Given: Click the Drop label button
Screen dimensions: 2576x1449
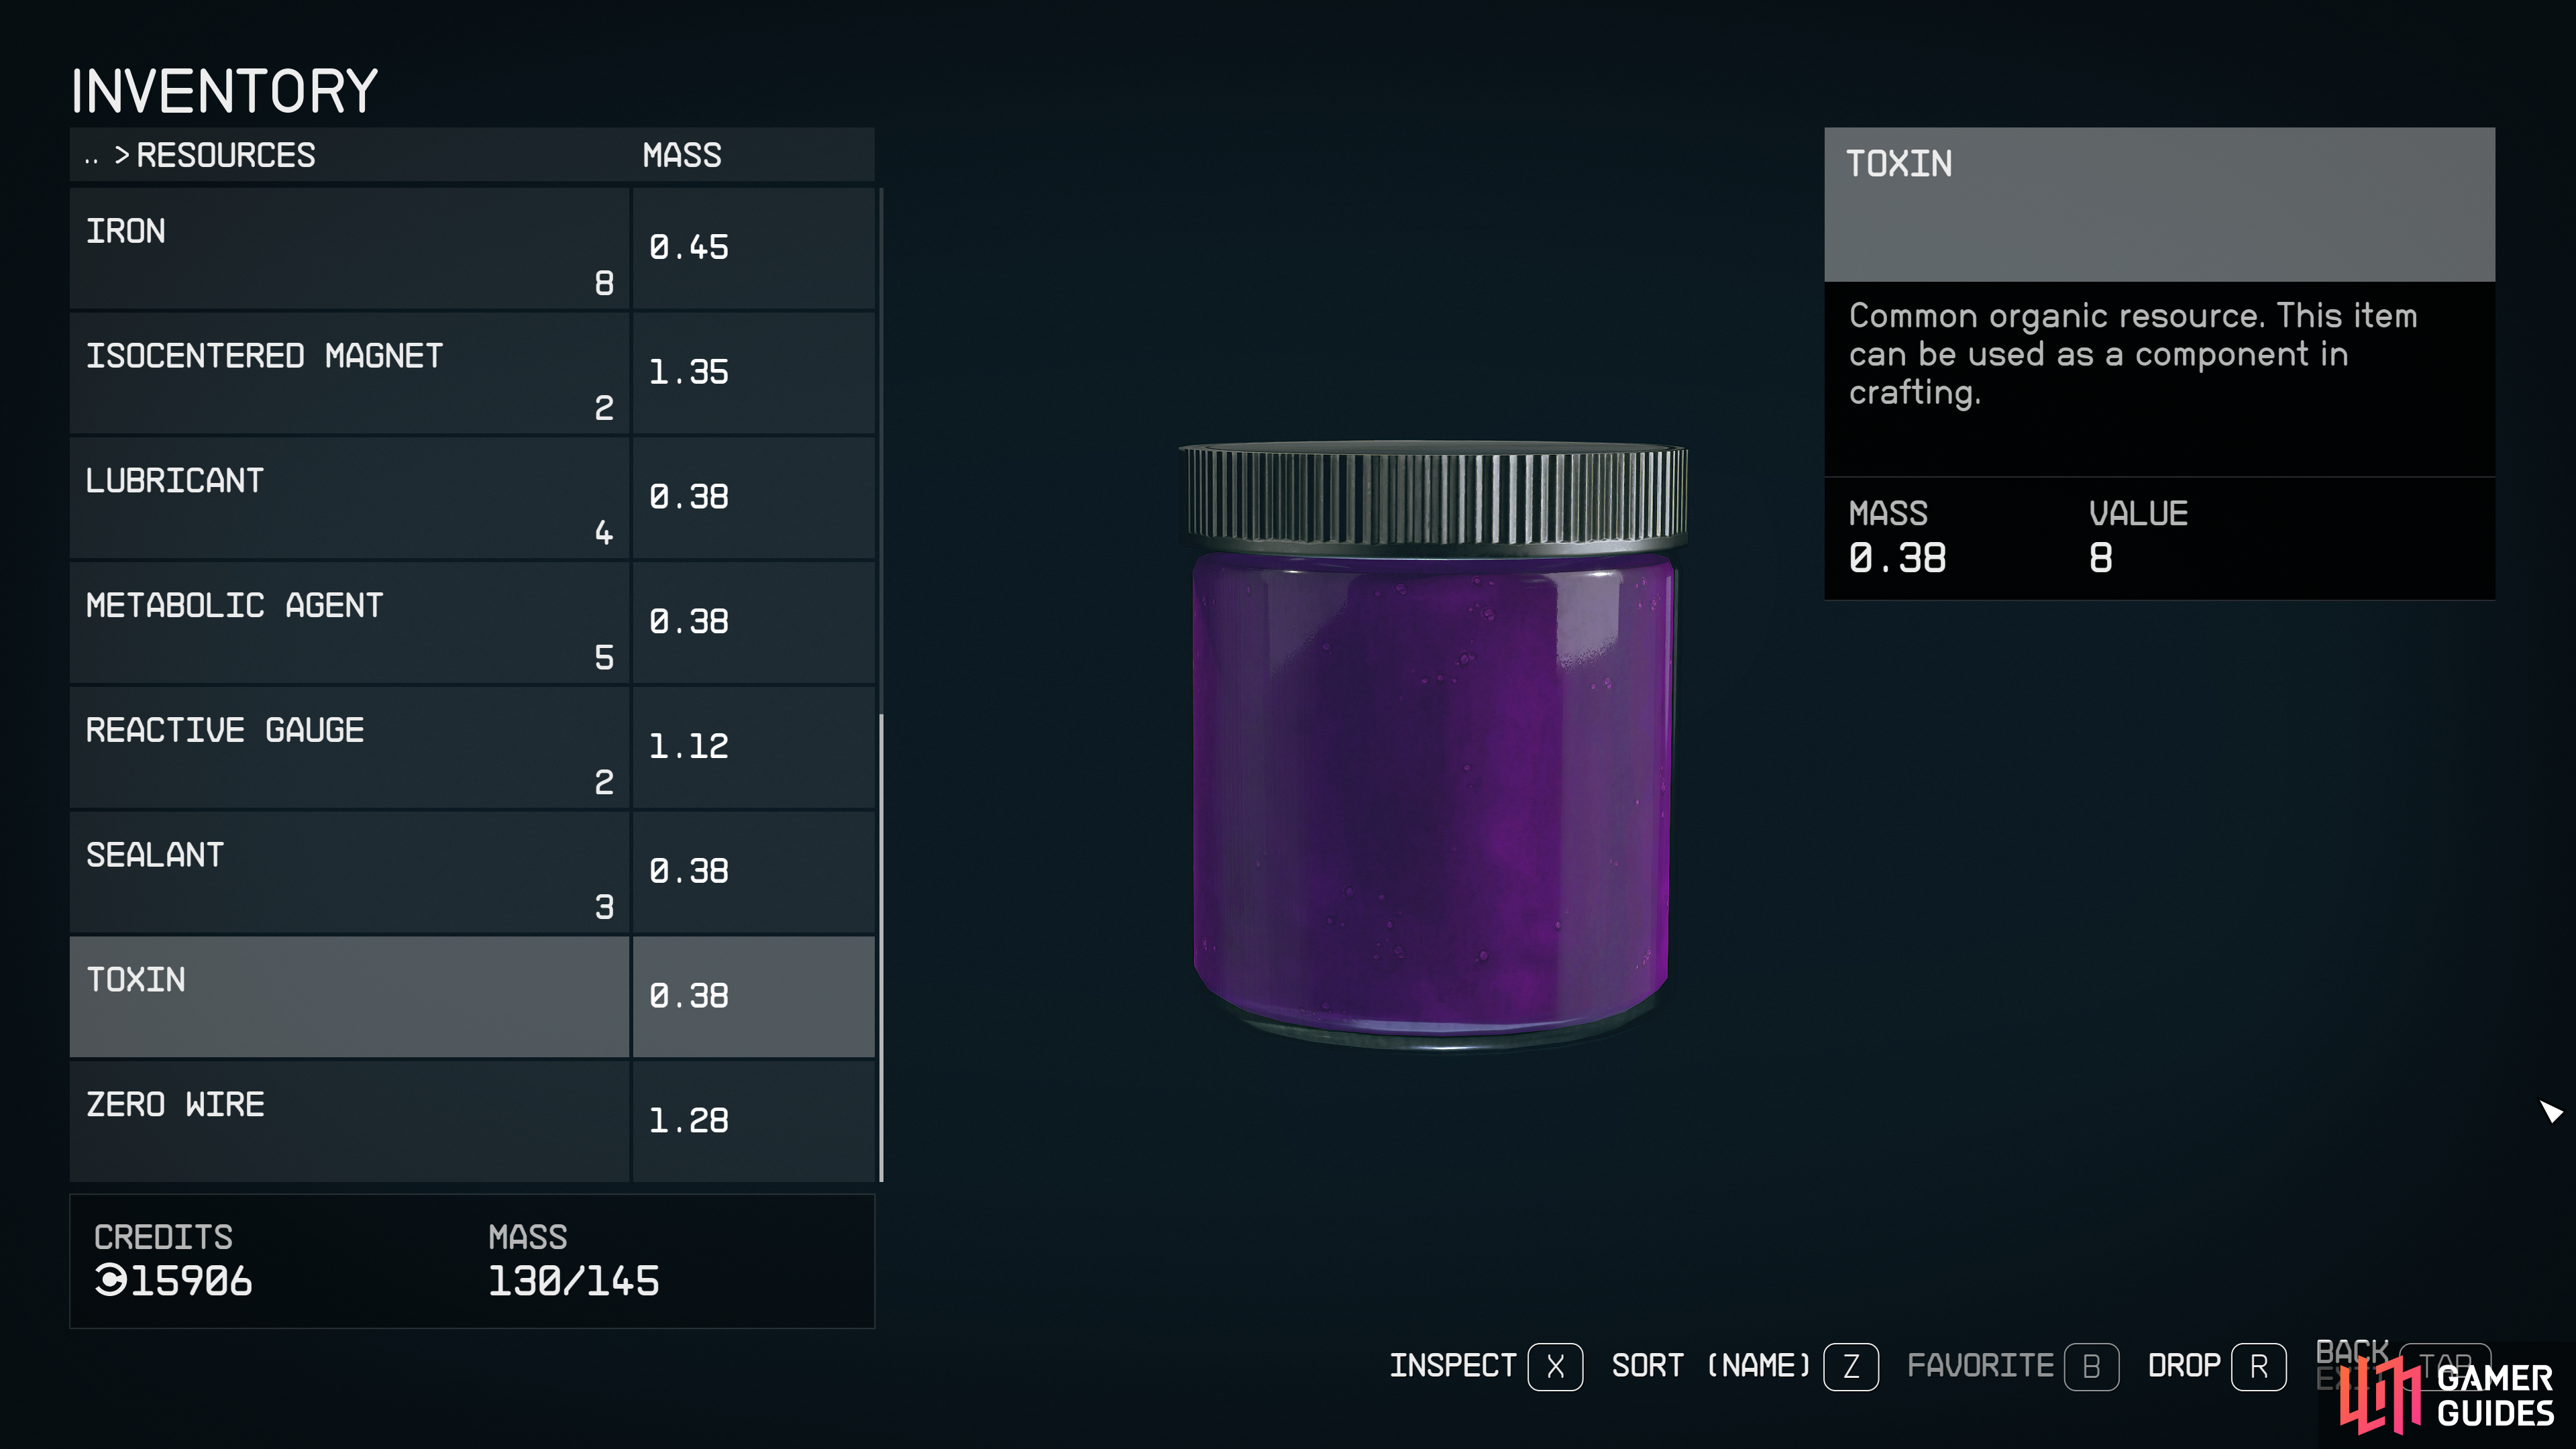Looking at the screenshot, I should 2184,1366.
